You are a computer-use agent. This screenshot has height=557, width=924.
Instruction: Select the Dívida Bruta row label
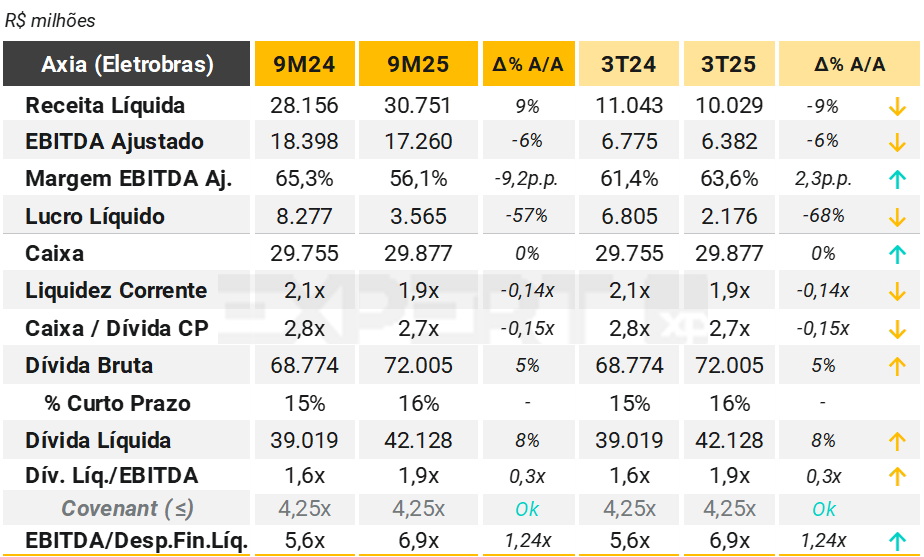tap(90, 366)
